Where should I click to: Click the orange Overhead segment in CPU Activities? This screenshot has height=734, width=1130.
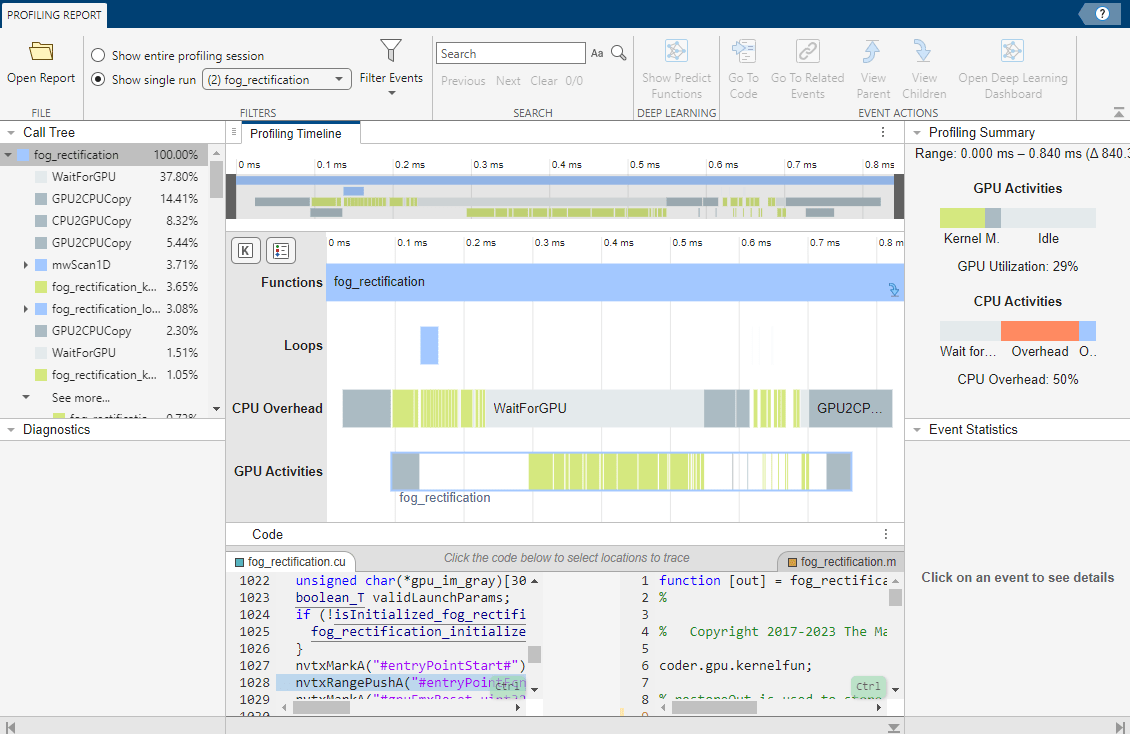[1039, 331]
